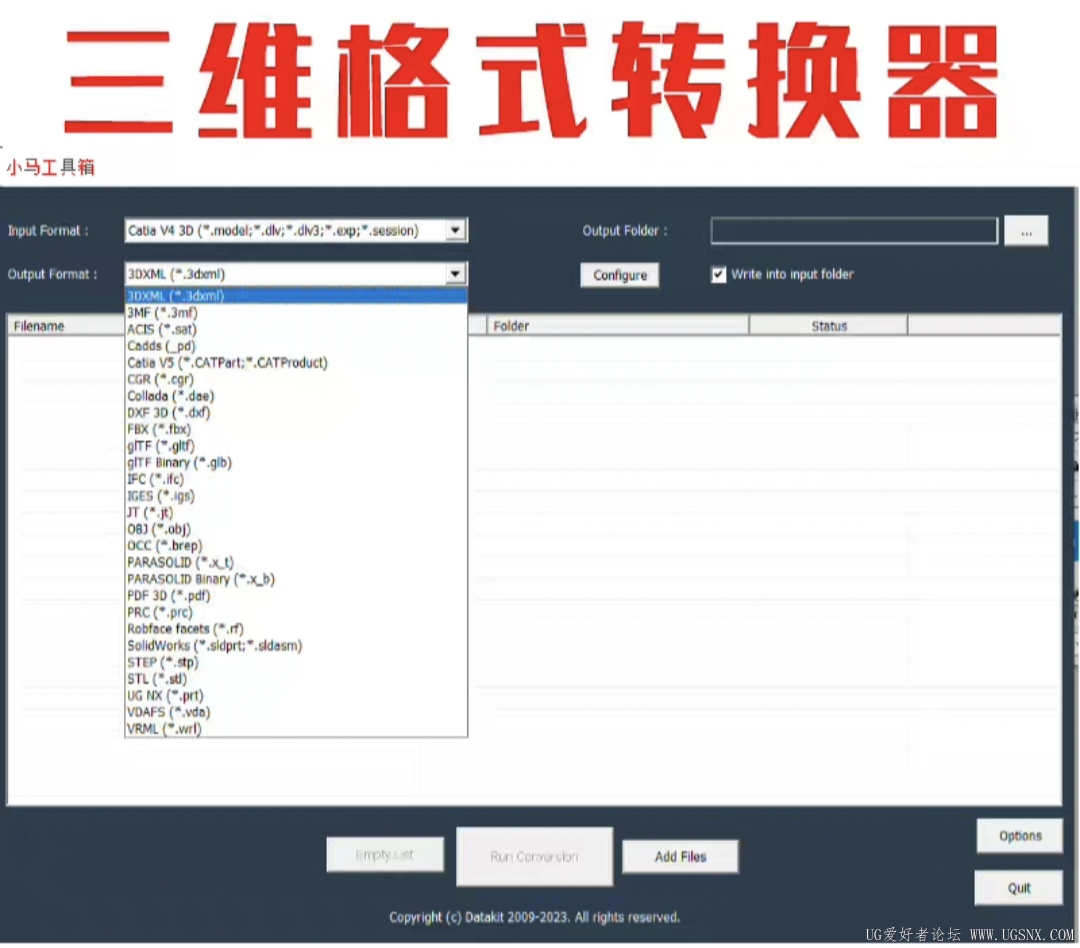Click the Add Files button
The image size is (1080, 948).
point(681,856)
